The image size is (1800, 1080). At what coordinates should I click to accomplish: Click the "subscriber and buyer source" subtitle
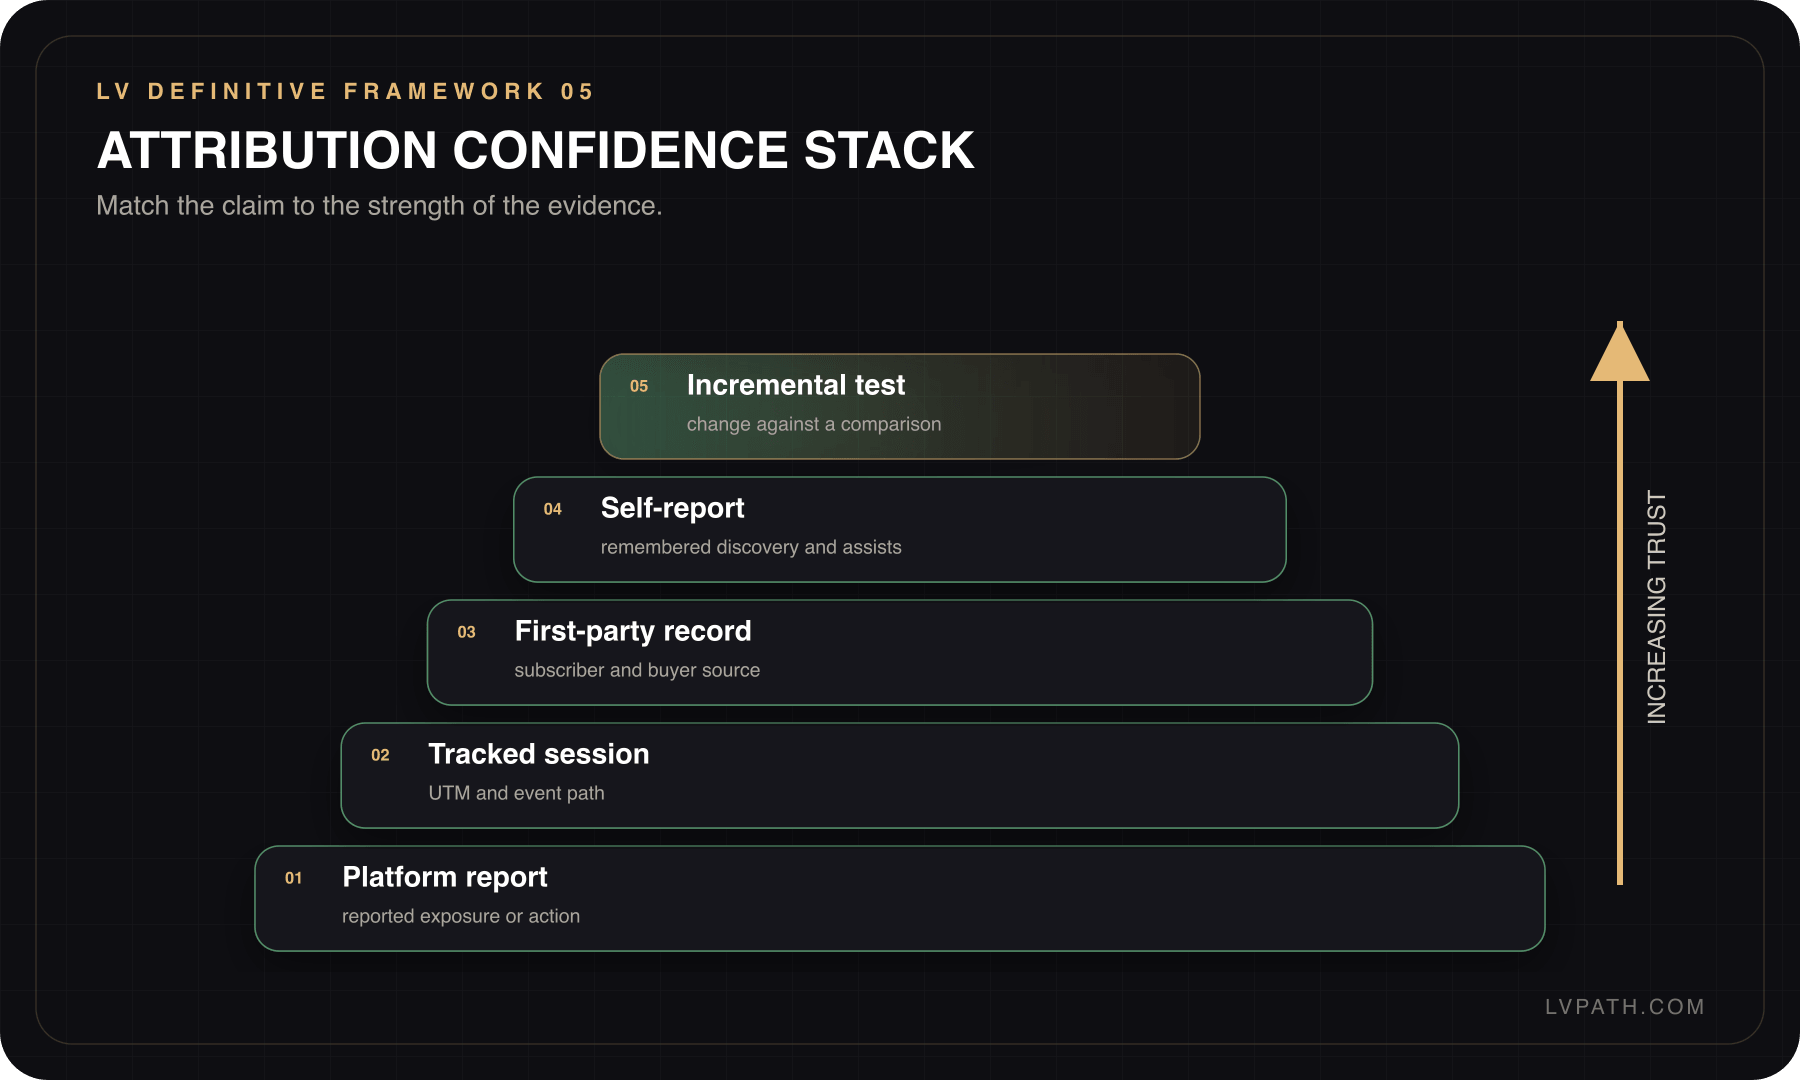pos(638,670)
